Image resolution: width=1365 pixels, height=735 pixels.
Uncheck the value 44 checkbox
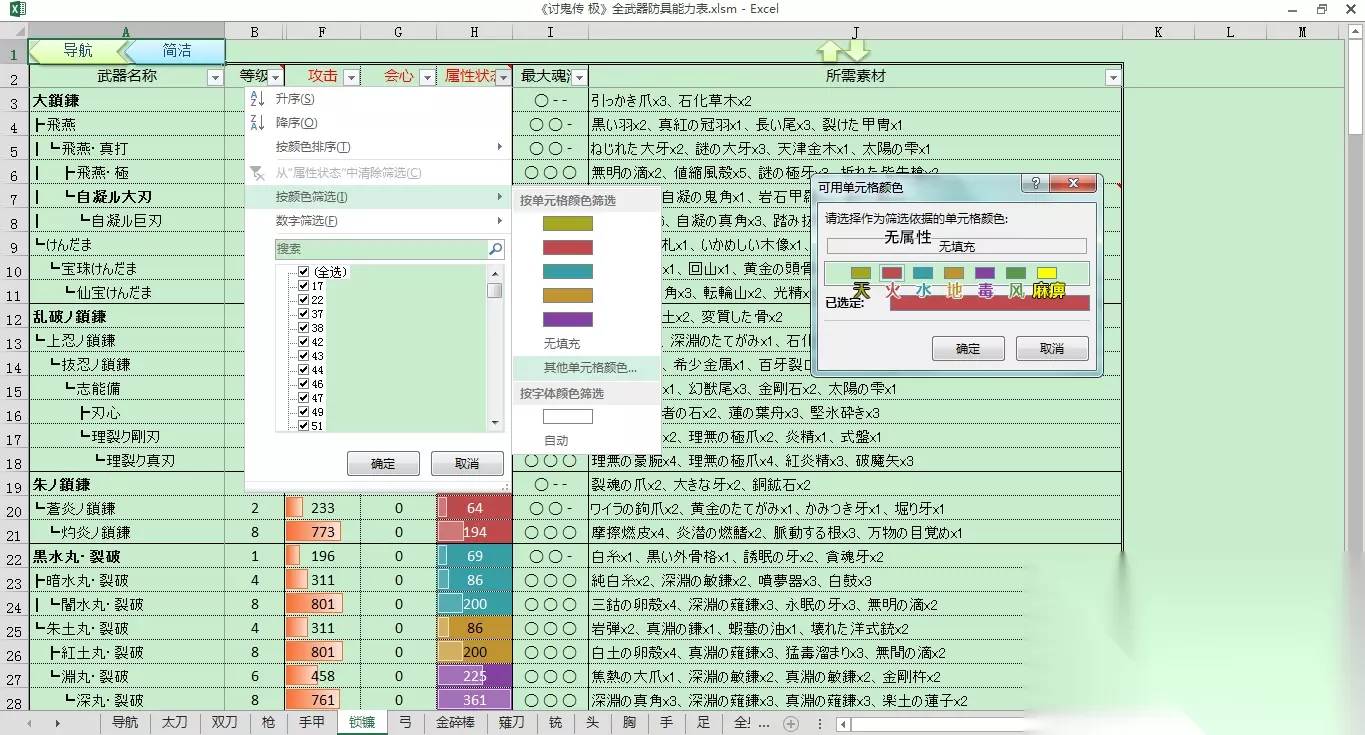[x=303, y=370]
